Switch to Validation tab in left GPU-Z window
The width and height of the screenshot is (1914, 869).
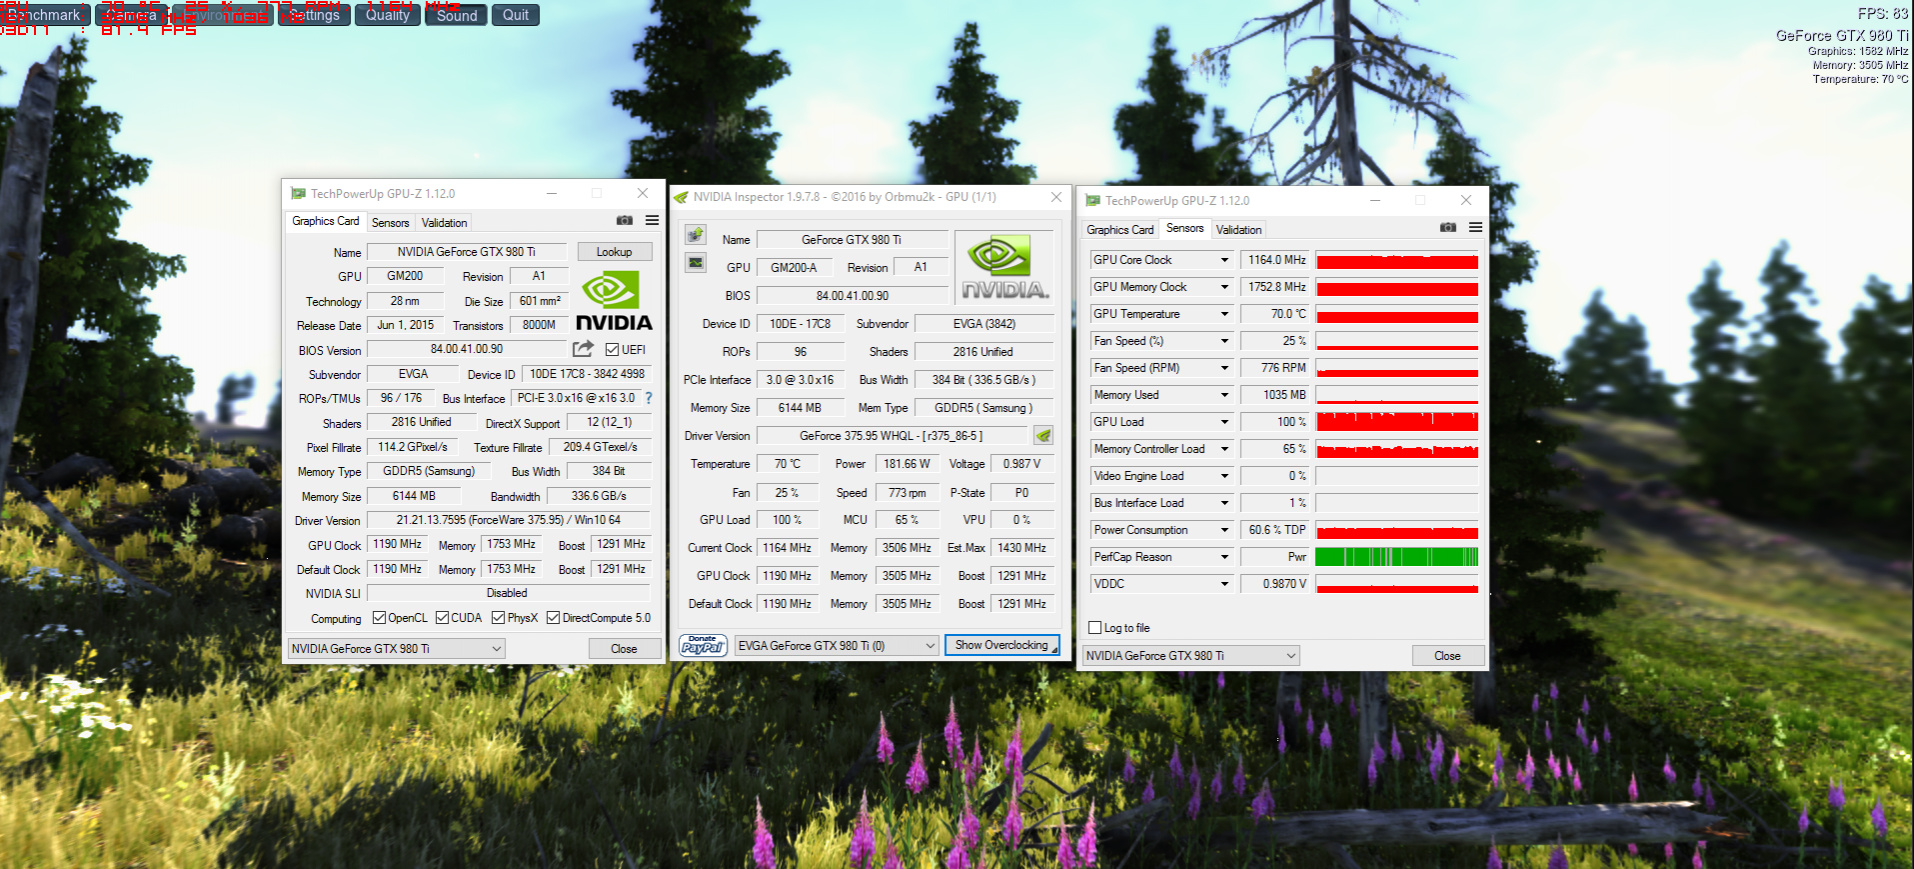point(444,223)
